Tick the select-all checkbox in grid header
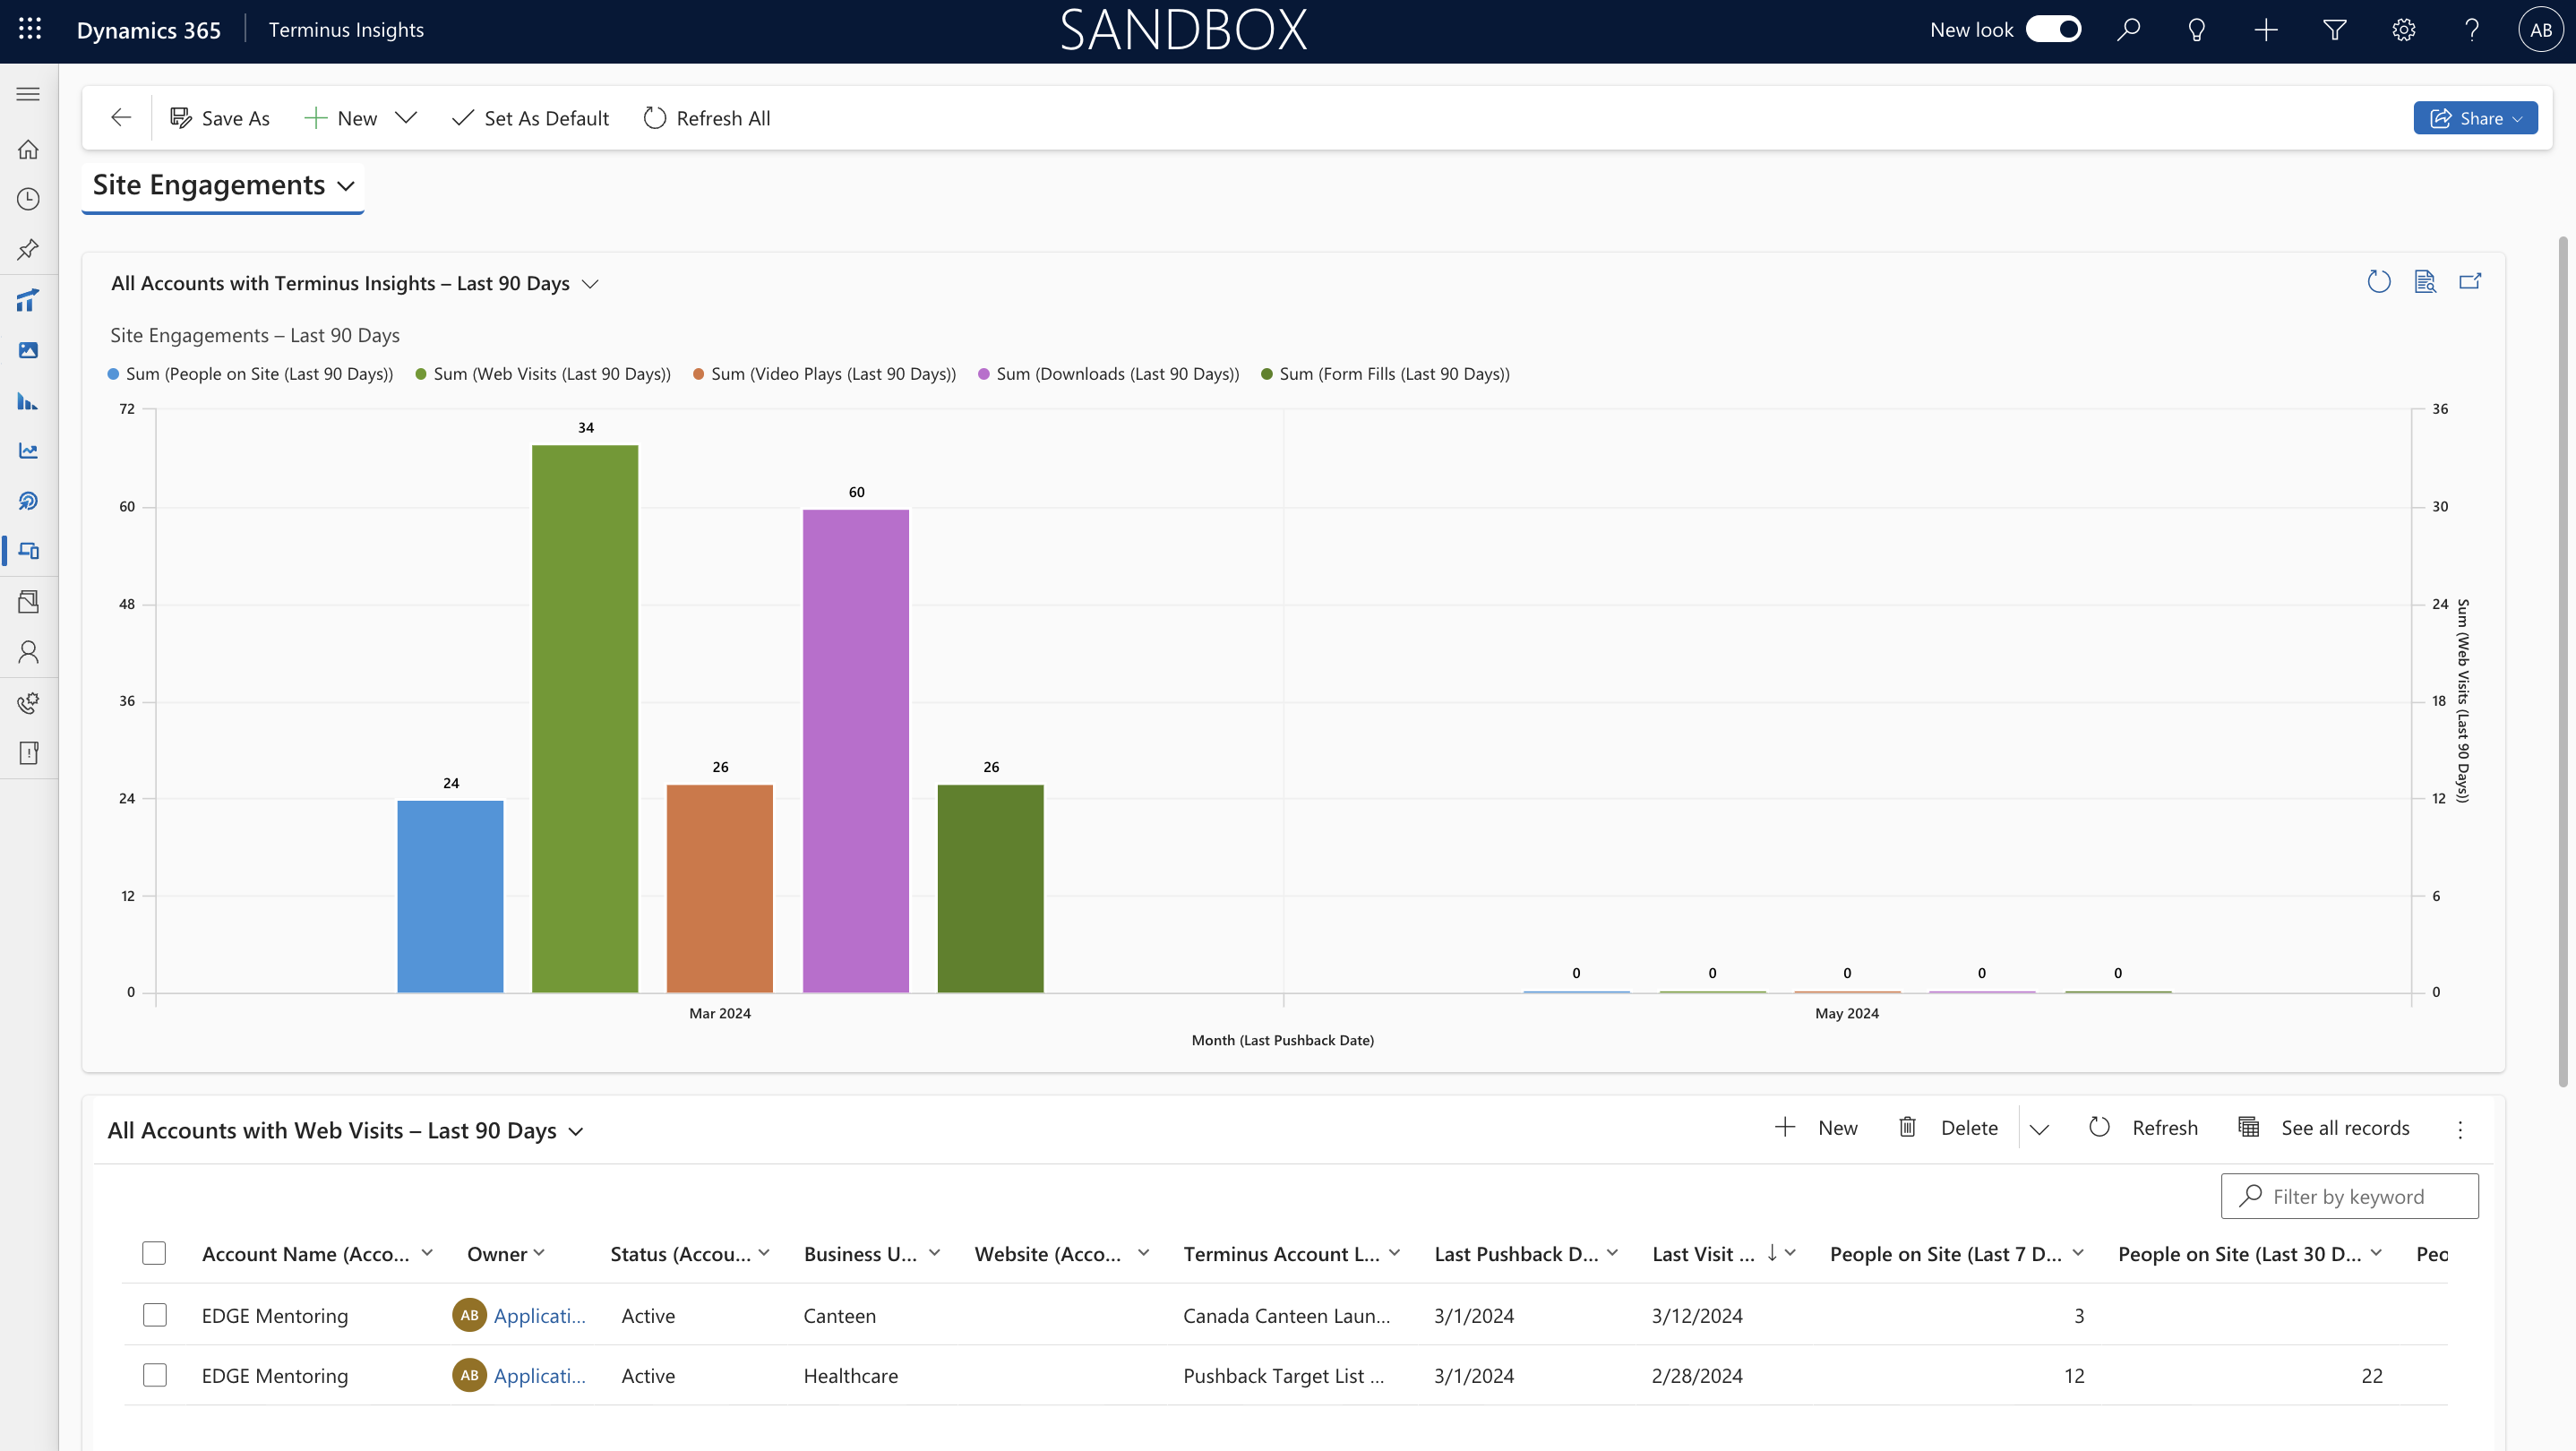 tap(154, 1253)
